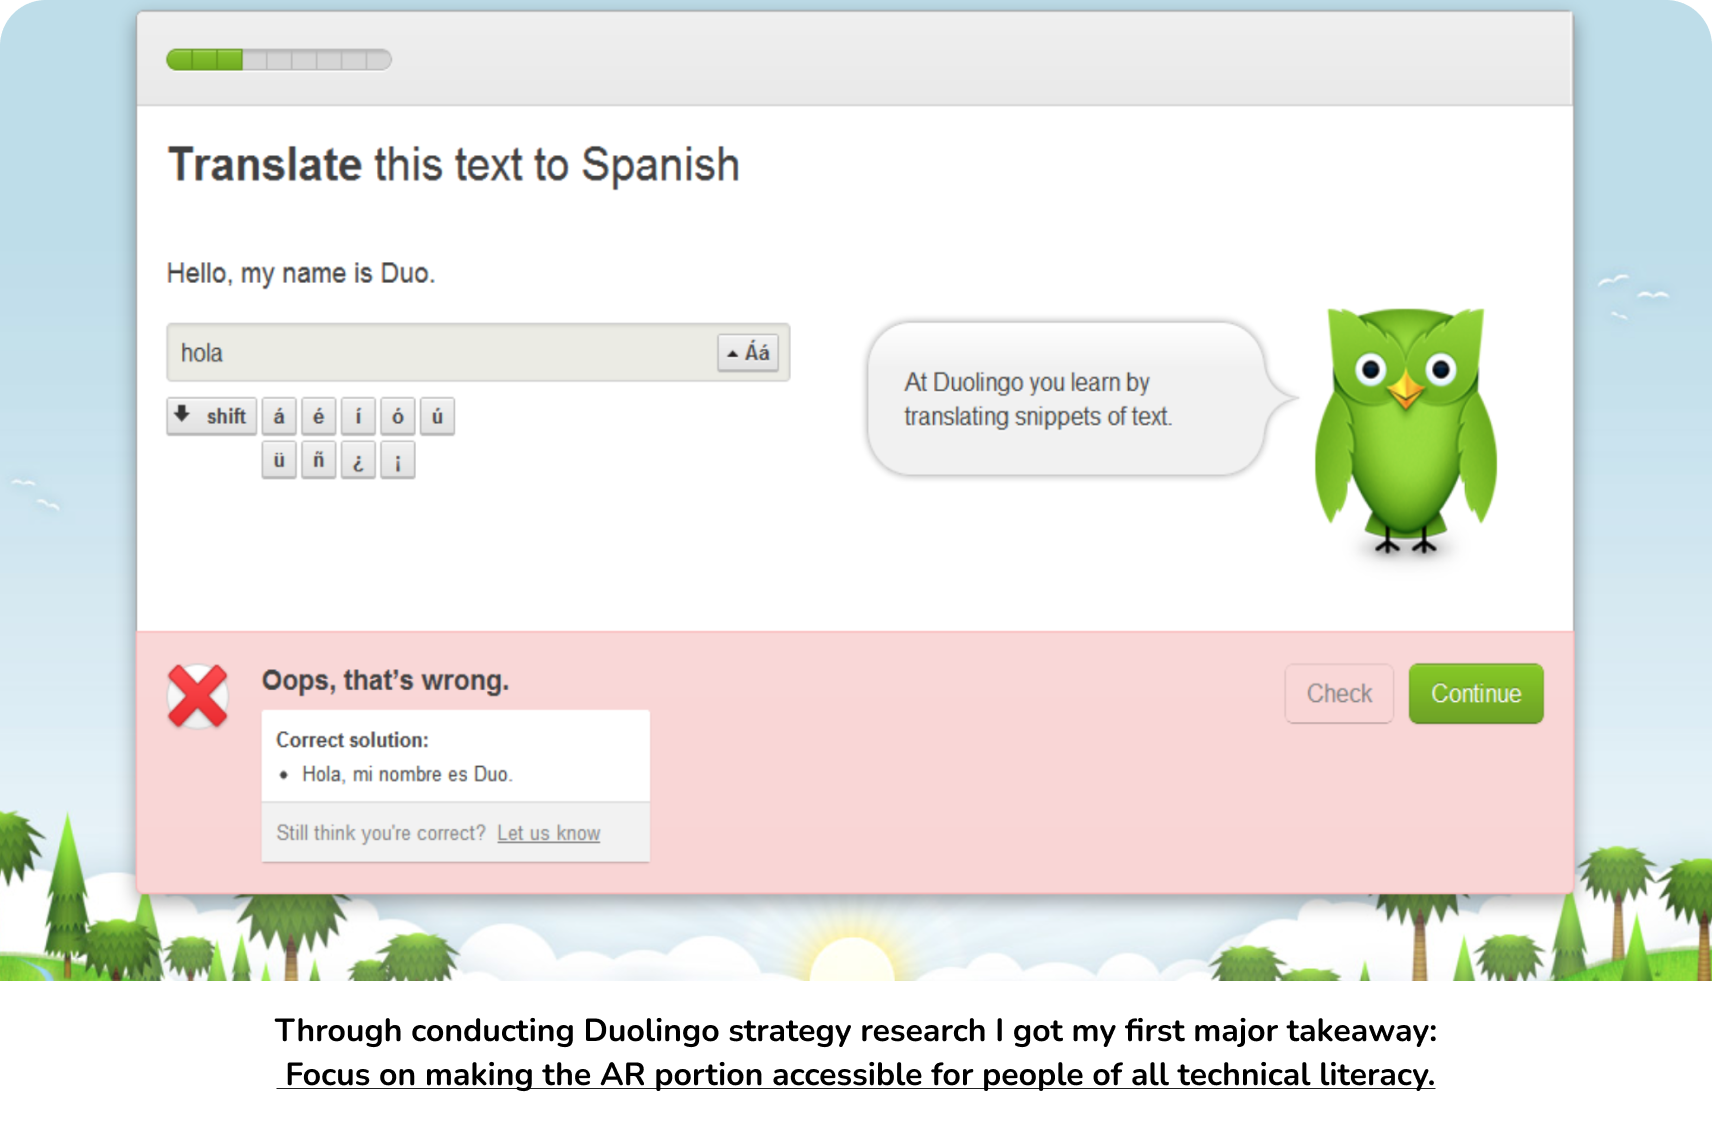Insert the ú accent character
The height and width of the screenshot is (1124, 1712).
tap(437, 416)
